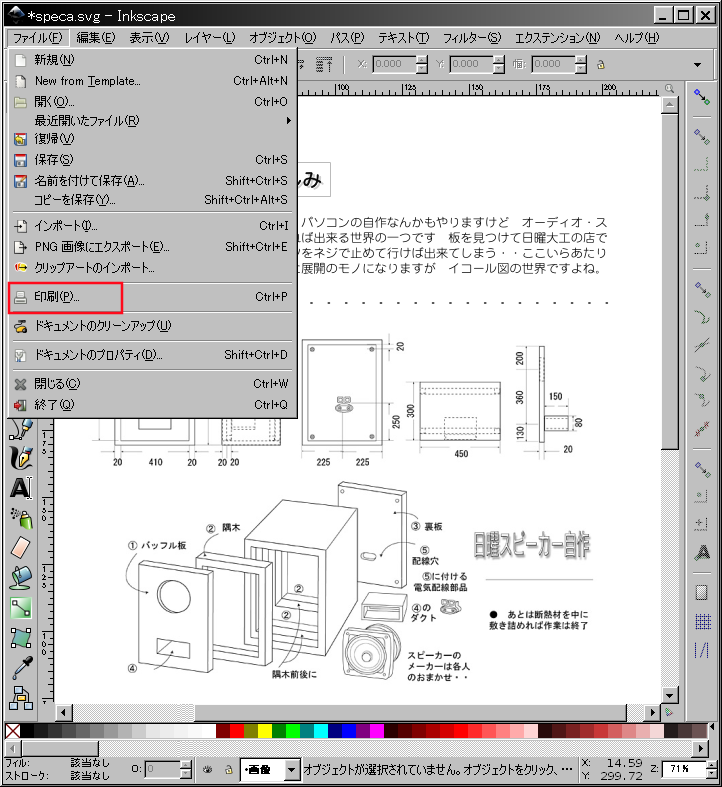The image size is (722, 787).
Task: Increase width value with stepper arrow
Action: (x=581, y=59)
